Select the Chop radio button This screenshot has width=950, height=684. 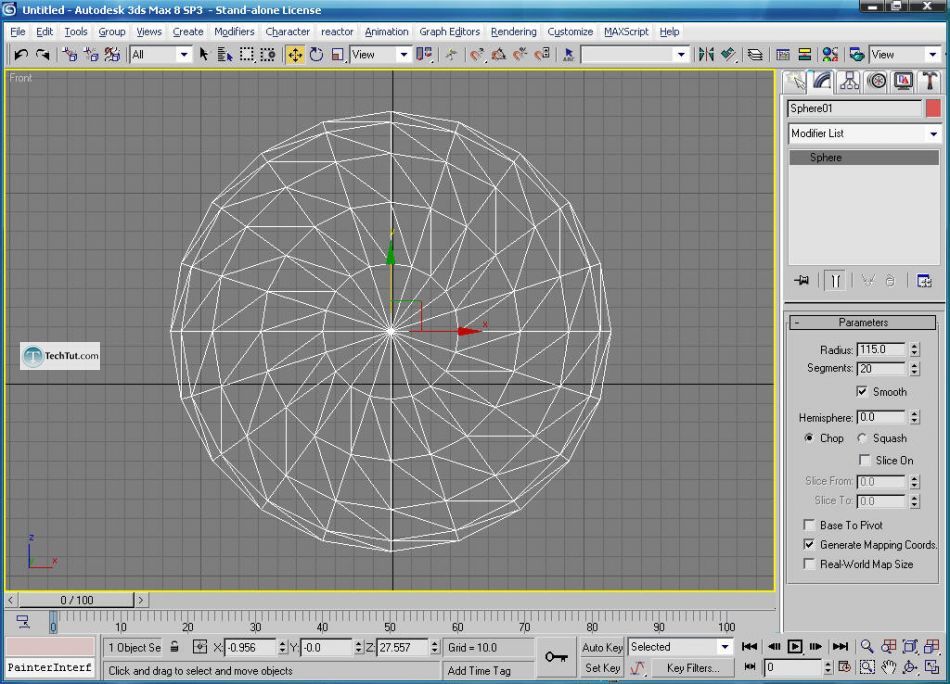point(808,437)
